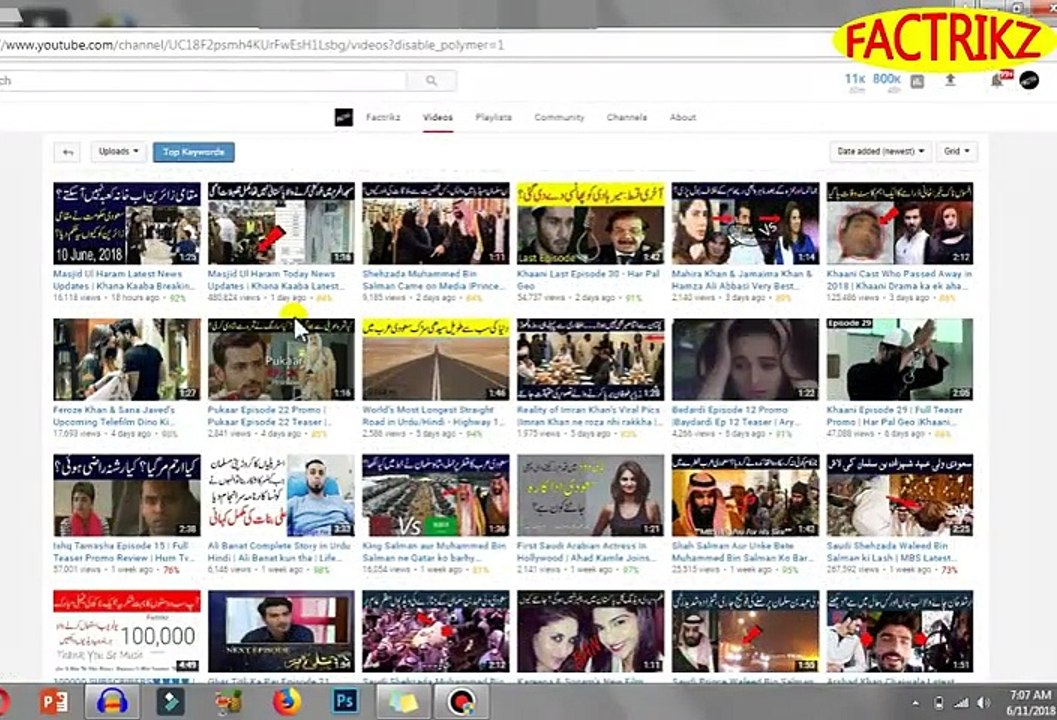
Task: Open Shah Salman Aur Unke Bete thumbnail
Action: click(746, 496)
